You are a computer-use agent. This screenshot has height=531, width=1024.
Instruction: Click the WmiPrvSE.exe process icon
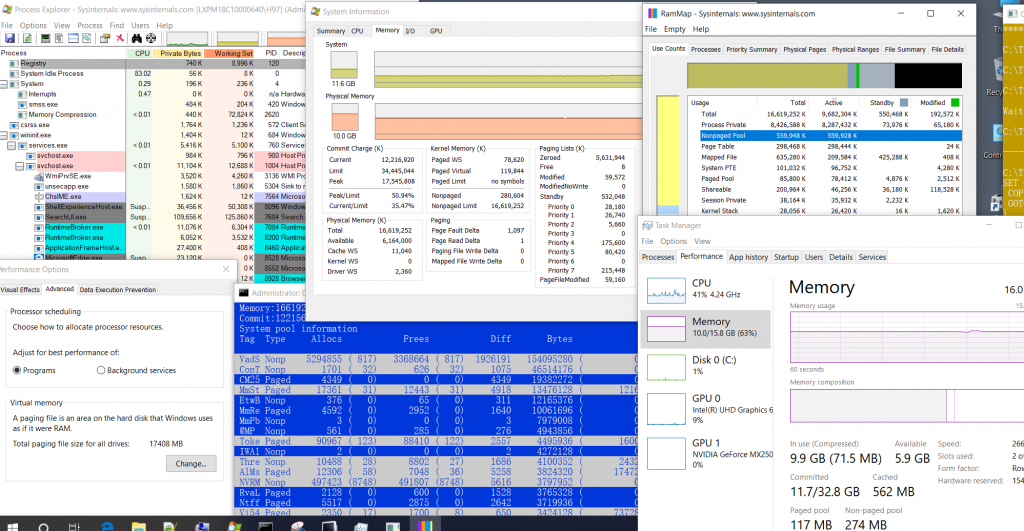39,176
